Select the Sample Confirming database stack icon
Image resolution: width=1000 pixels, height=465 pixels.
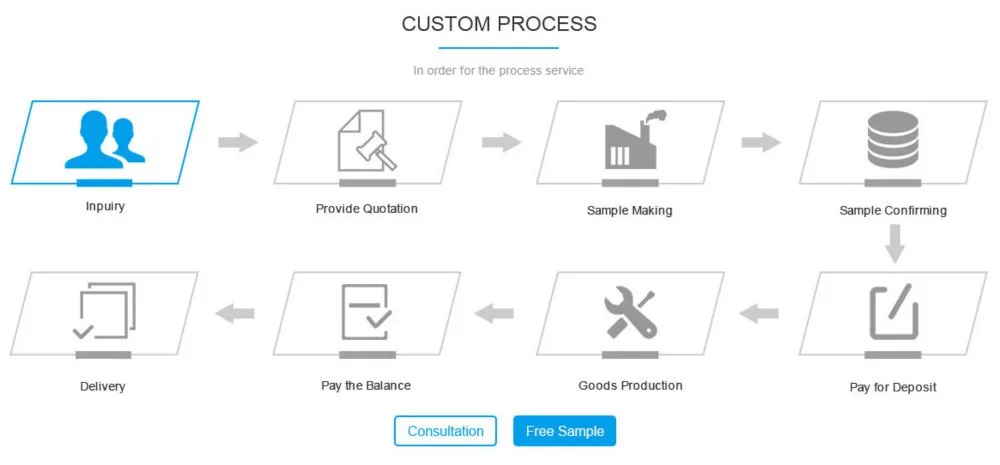point(893,140)
